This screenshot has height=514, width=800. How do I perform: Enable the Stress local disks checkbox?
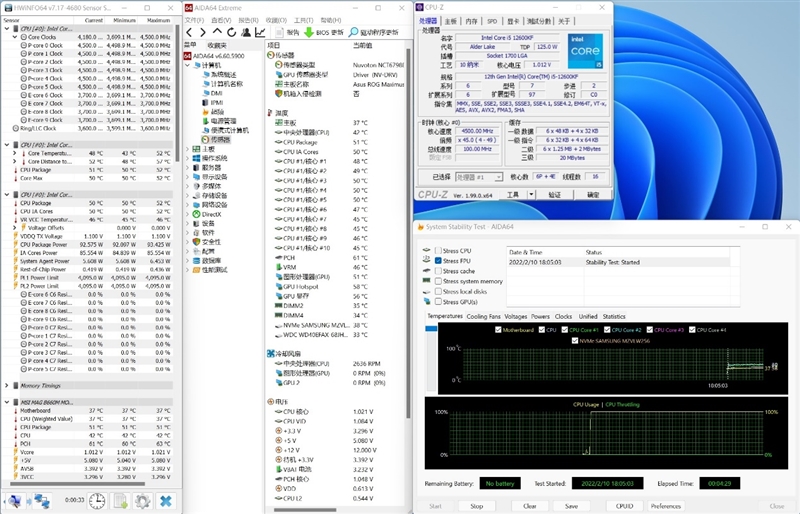pos(438,291)
